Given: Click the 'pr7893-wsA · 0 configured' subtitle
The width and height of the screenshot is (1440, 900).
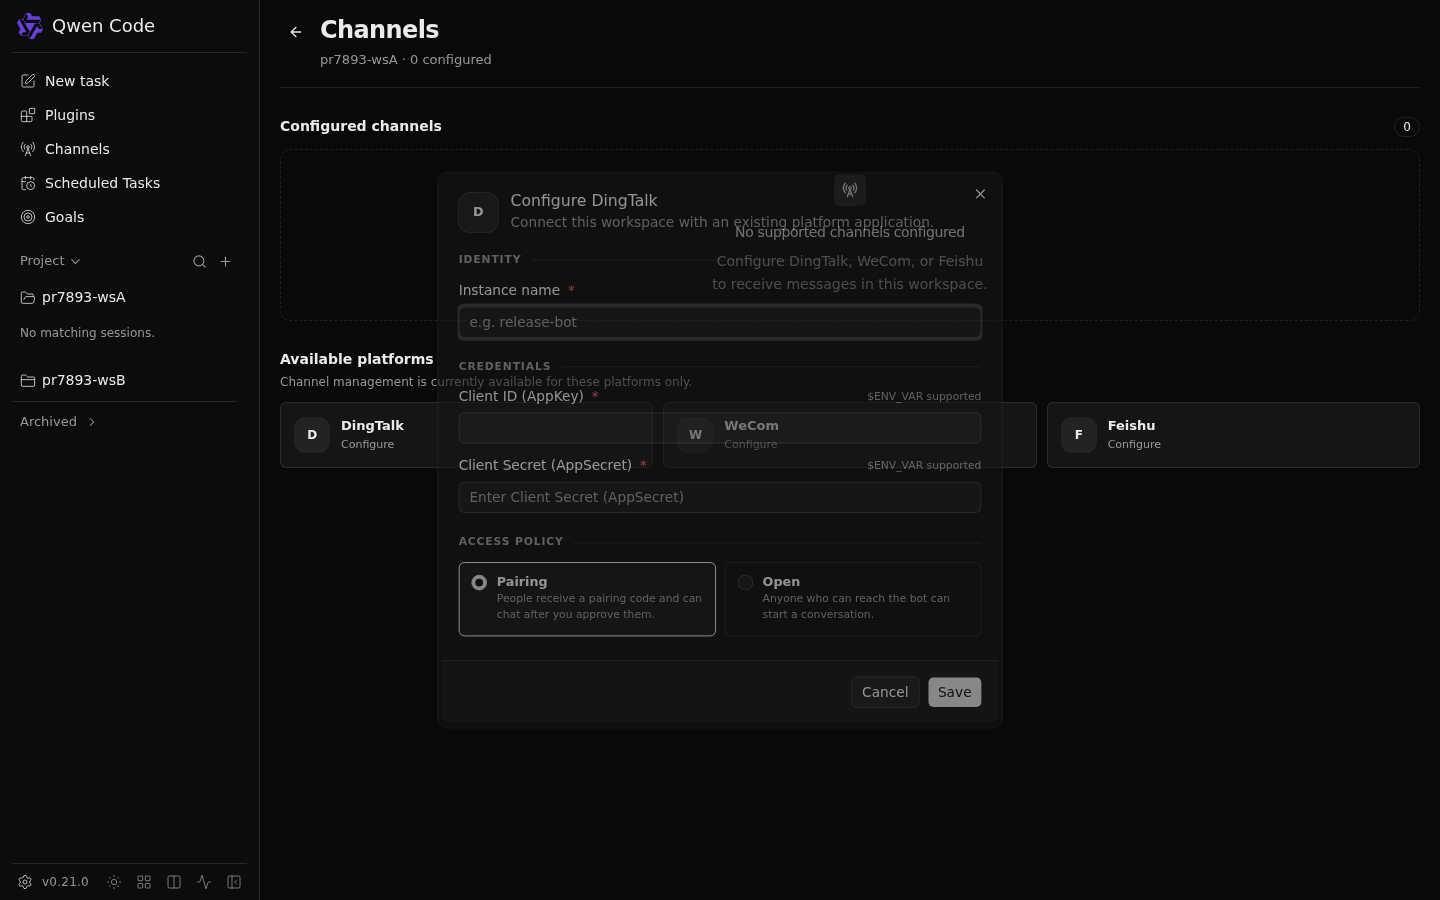Looking at the screenshot, I should click(x=406, y=60).
